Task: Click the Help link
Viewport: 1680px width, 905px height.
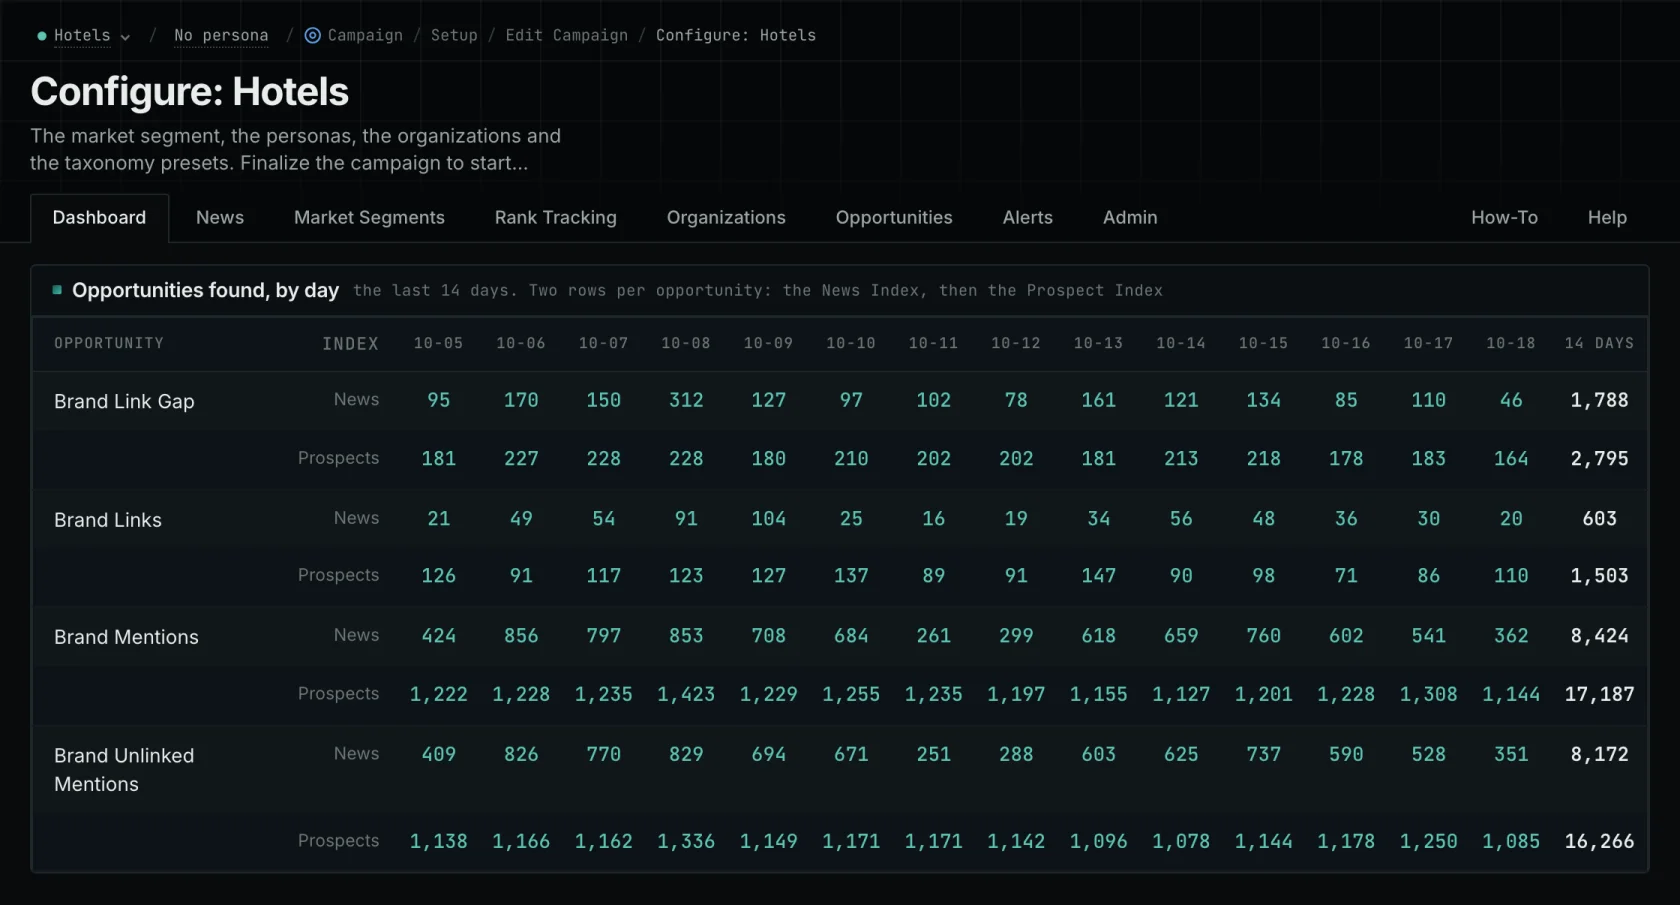Action: tap(1607, 218)
